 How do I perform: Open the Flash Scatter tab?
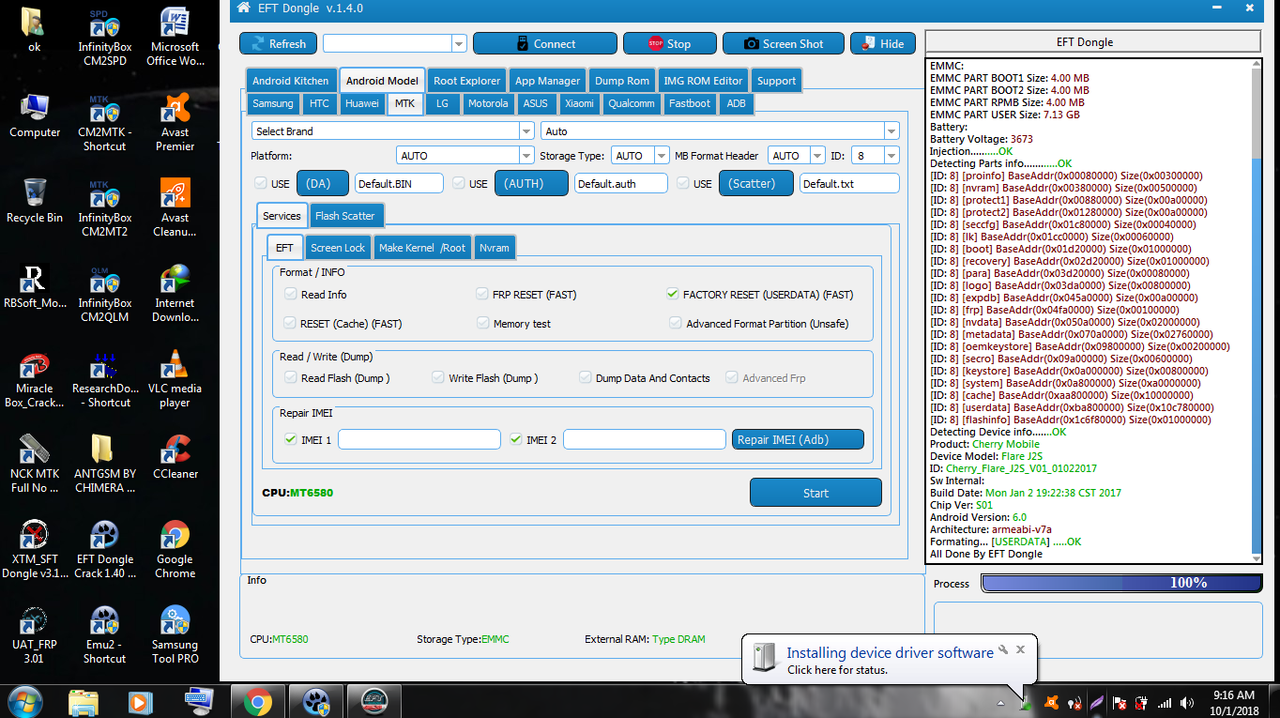pos(345,216)
